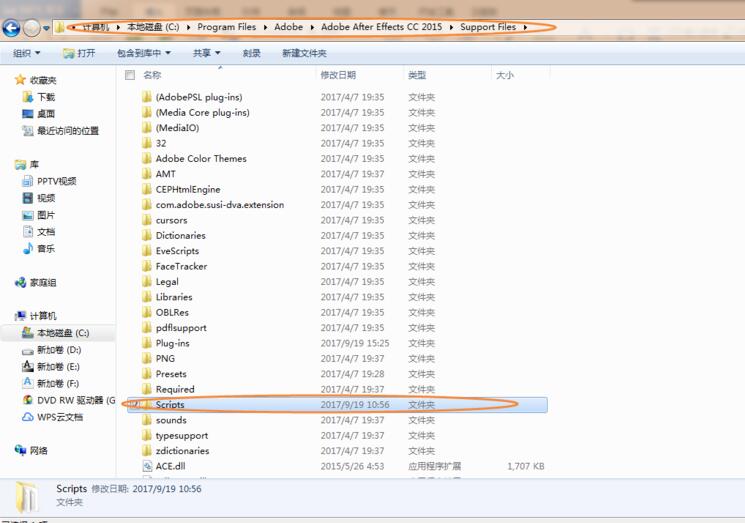Select 本地磁盘 (C:) in navigation pane
Image resolution: width=745 pixels, height=523 pixels.
click(x=63, y=333)
